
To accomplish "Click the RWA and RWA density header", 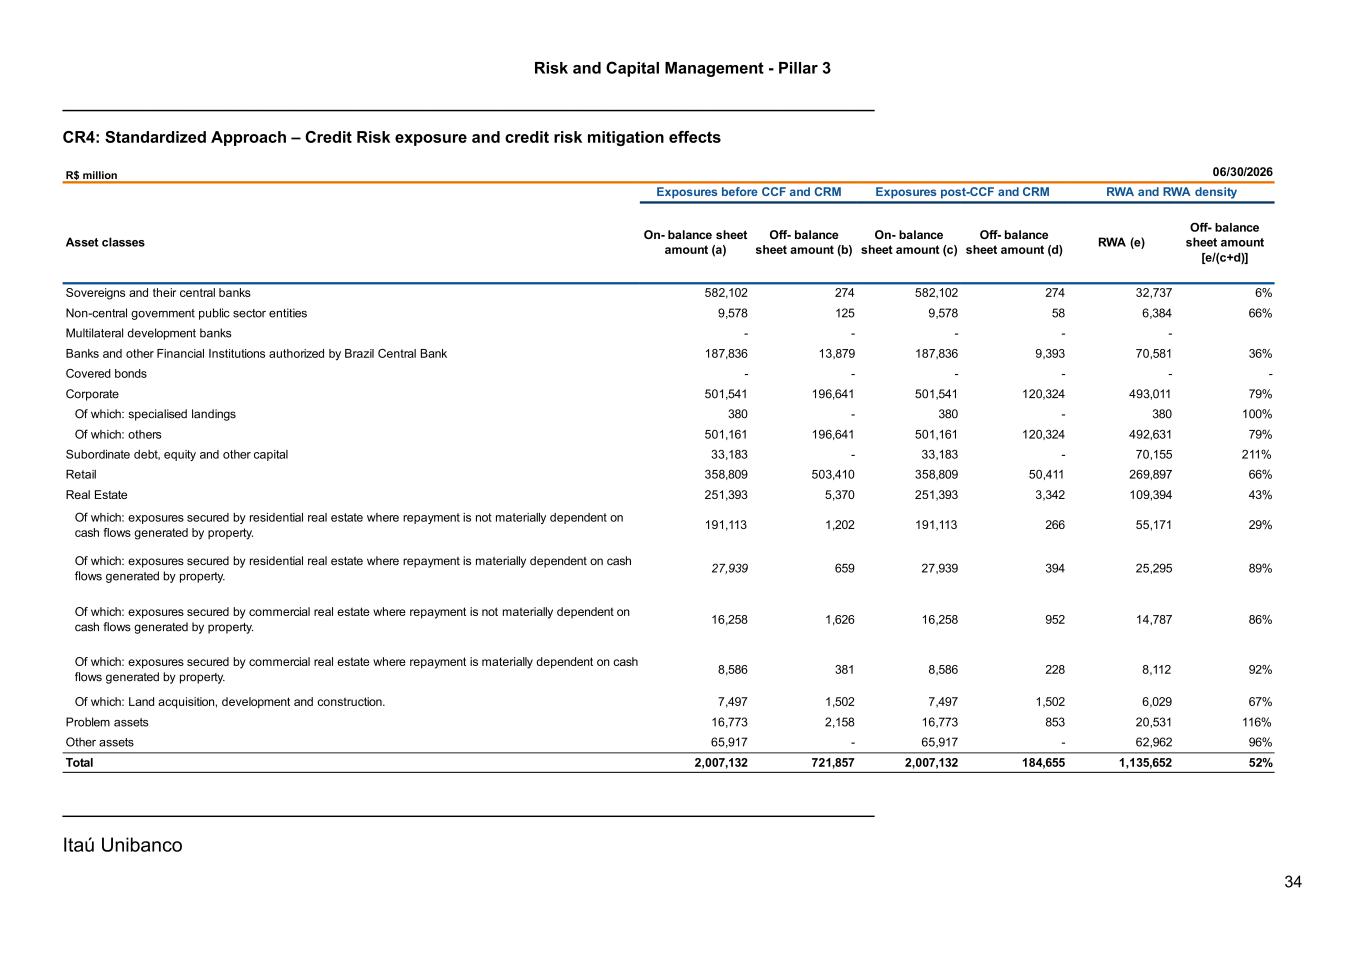I will click(x=1171, y=192).
